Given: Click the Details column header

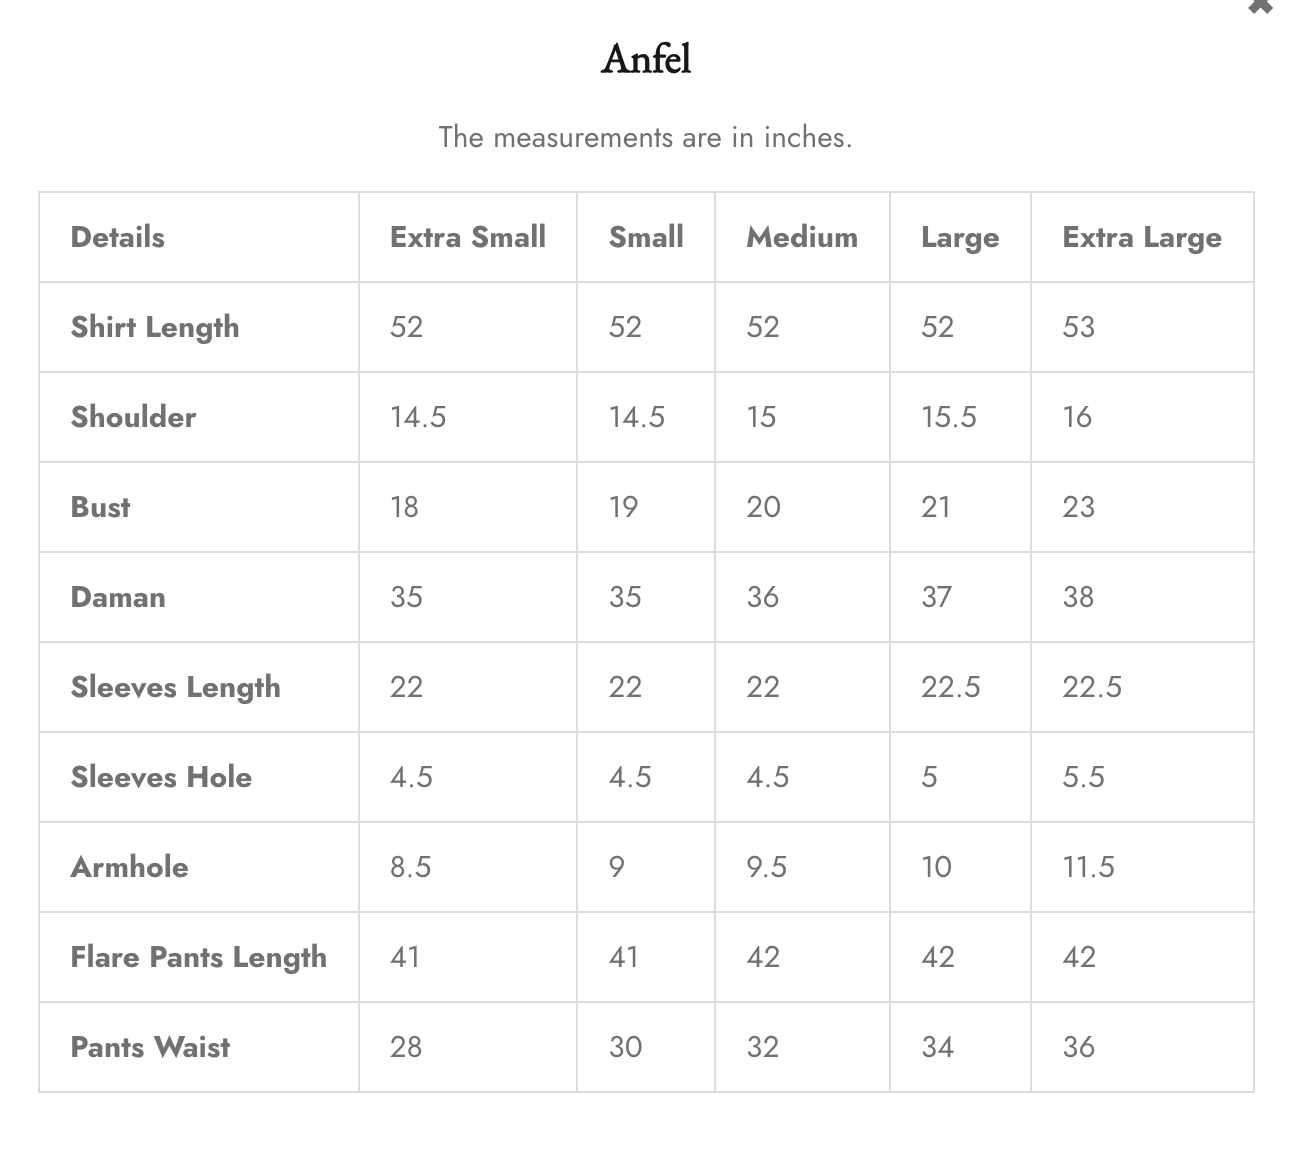Looking at the screenshot, I should (118, 237).
